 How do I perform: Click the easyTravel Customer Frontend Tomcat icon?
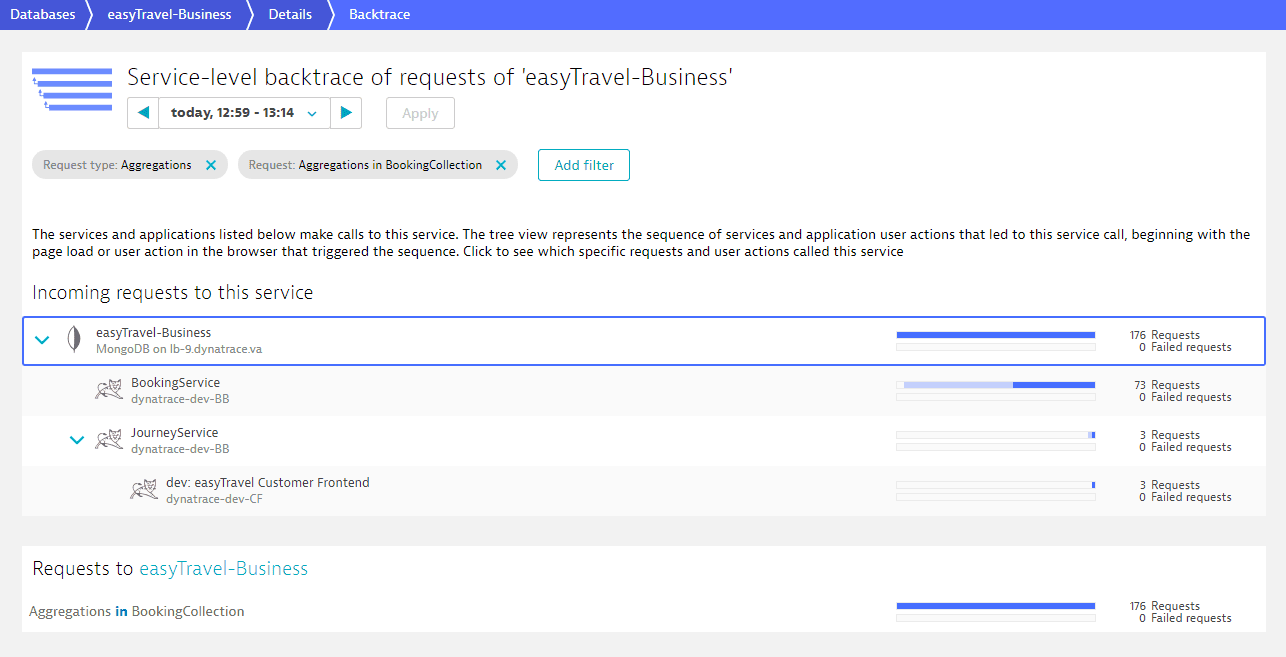144,490
